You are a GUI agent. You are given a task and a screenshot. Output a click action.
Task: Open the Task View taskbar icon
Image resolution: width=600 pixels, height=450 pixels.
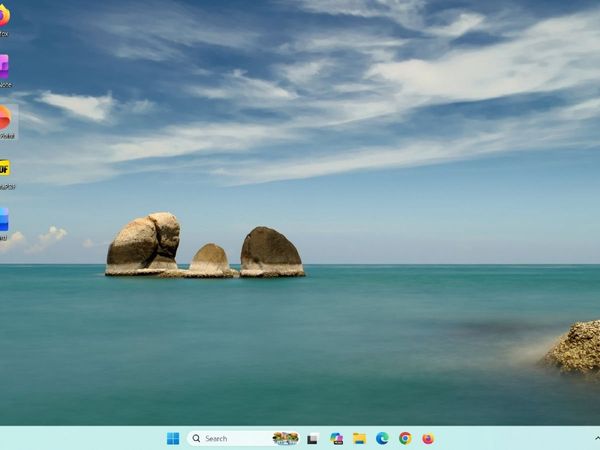pyautogui.click(x=313, y=439)
